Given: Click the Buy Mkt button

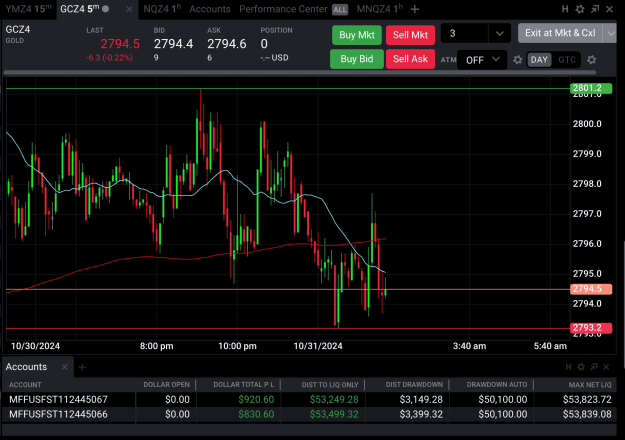Looking at the screenshot, I should tap(357, 35).
